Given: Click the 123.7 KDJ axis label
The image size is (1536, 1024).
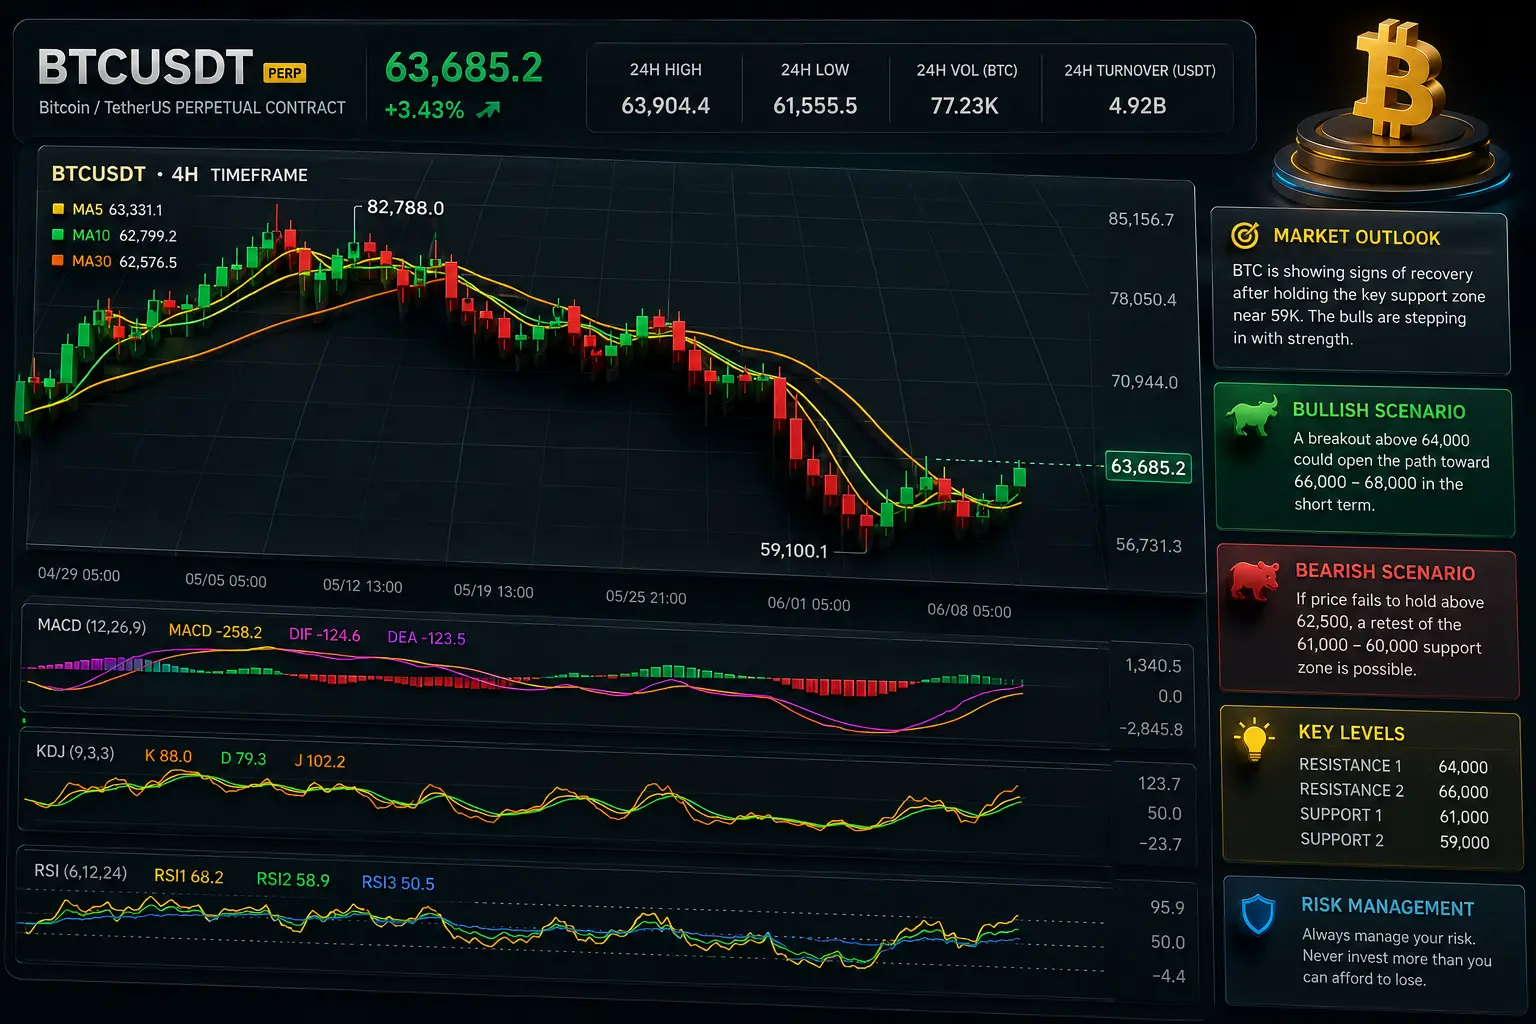Looking at the screenshot, I should click(1159, 784).
